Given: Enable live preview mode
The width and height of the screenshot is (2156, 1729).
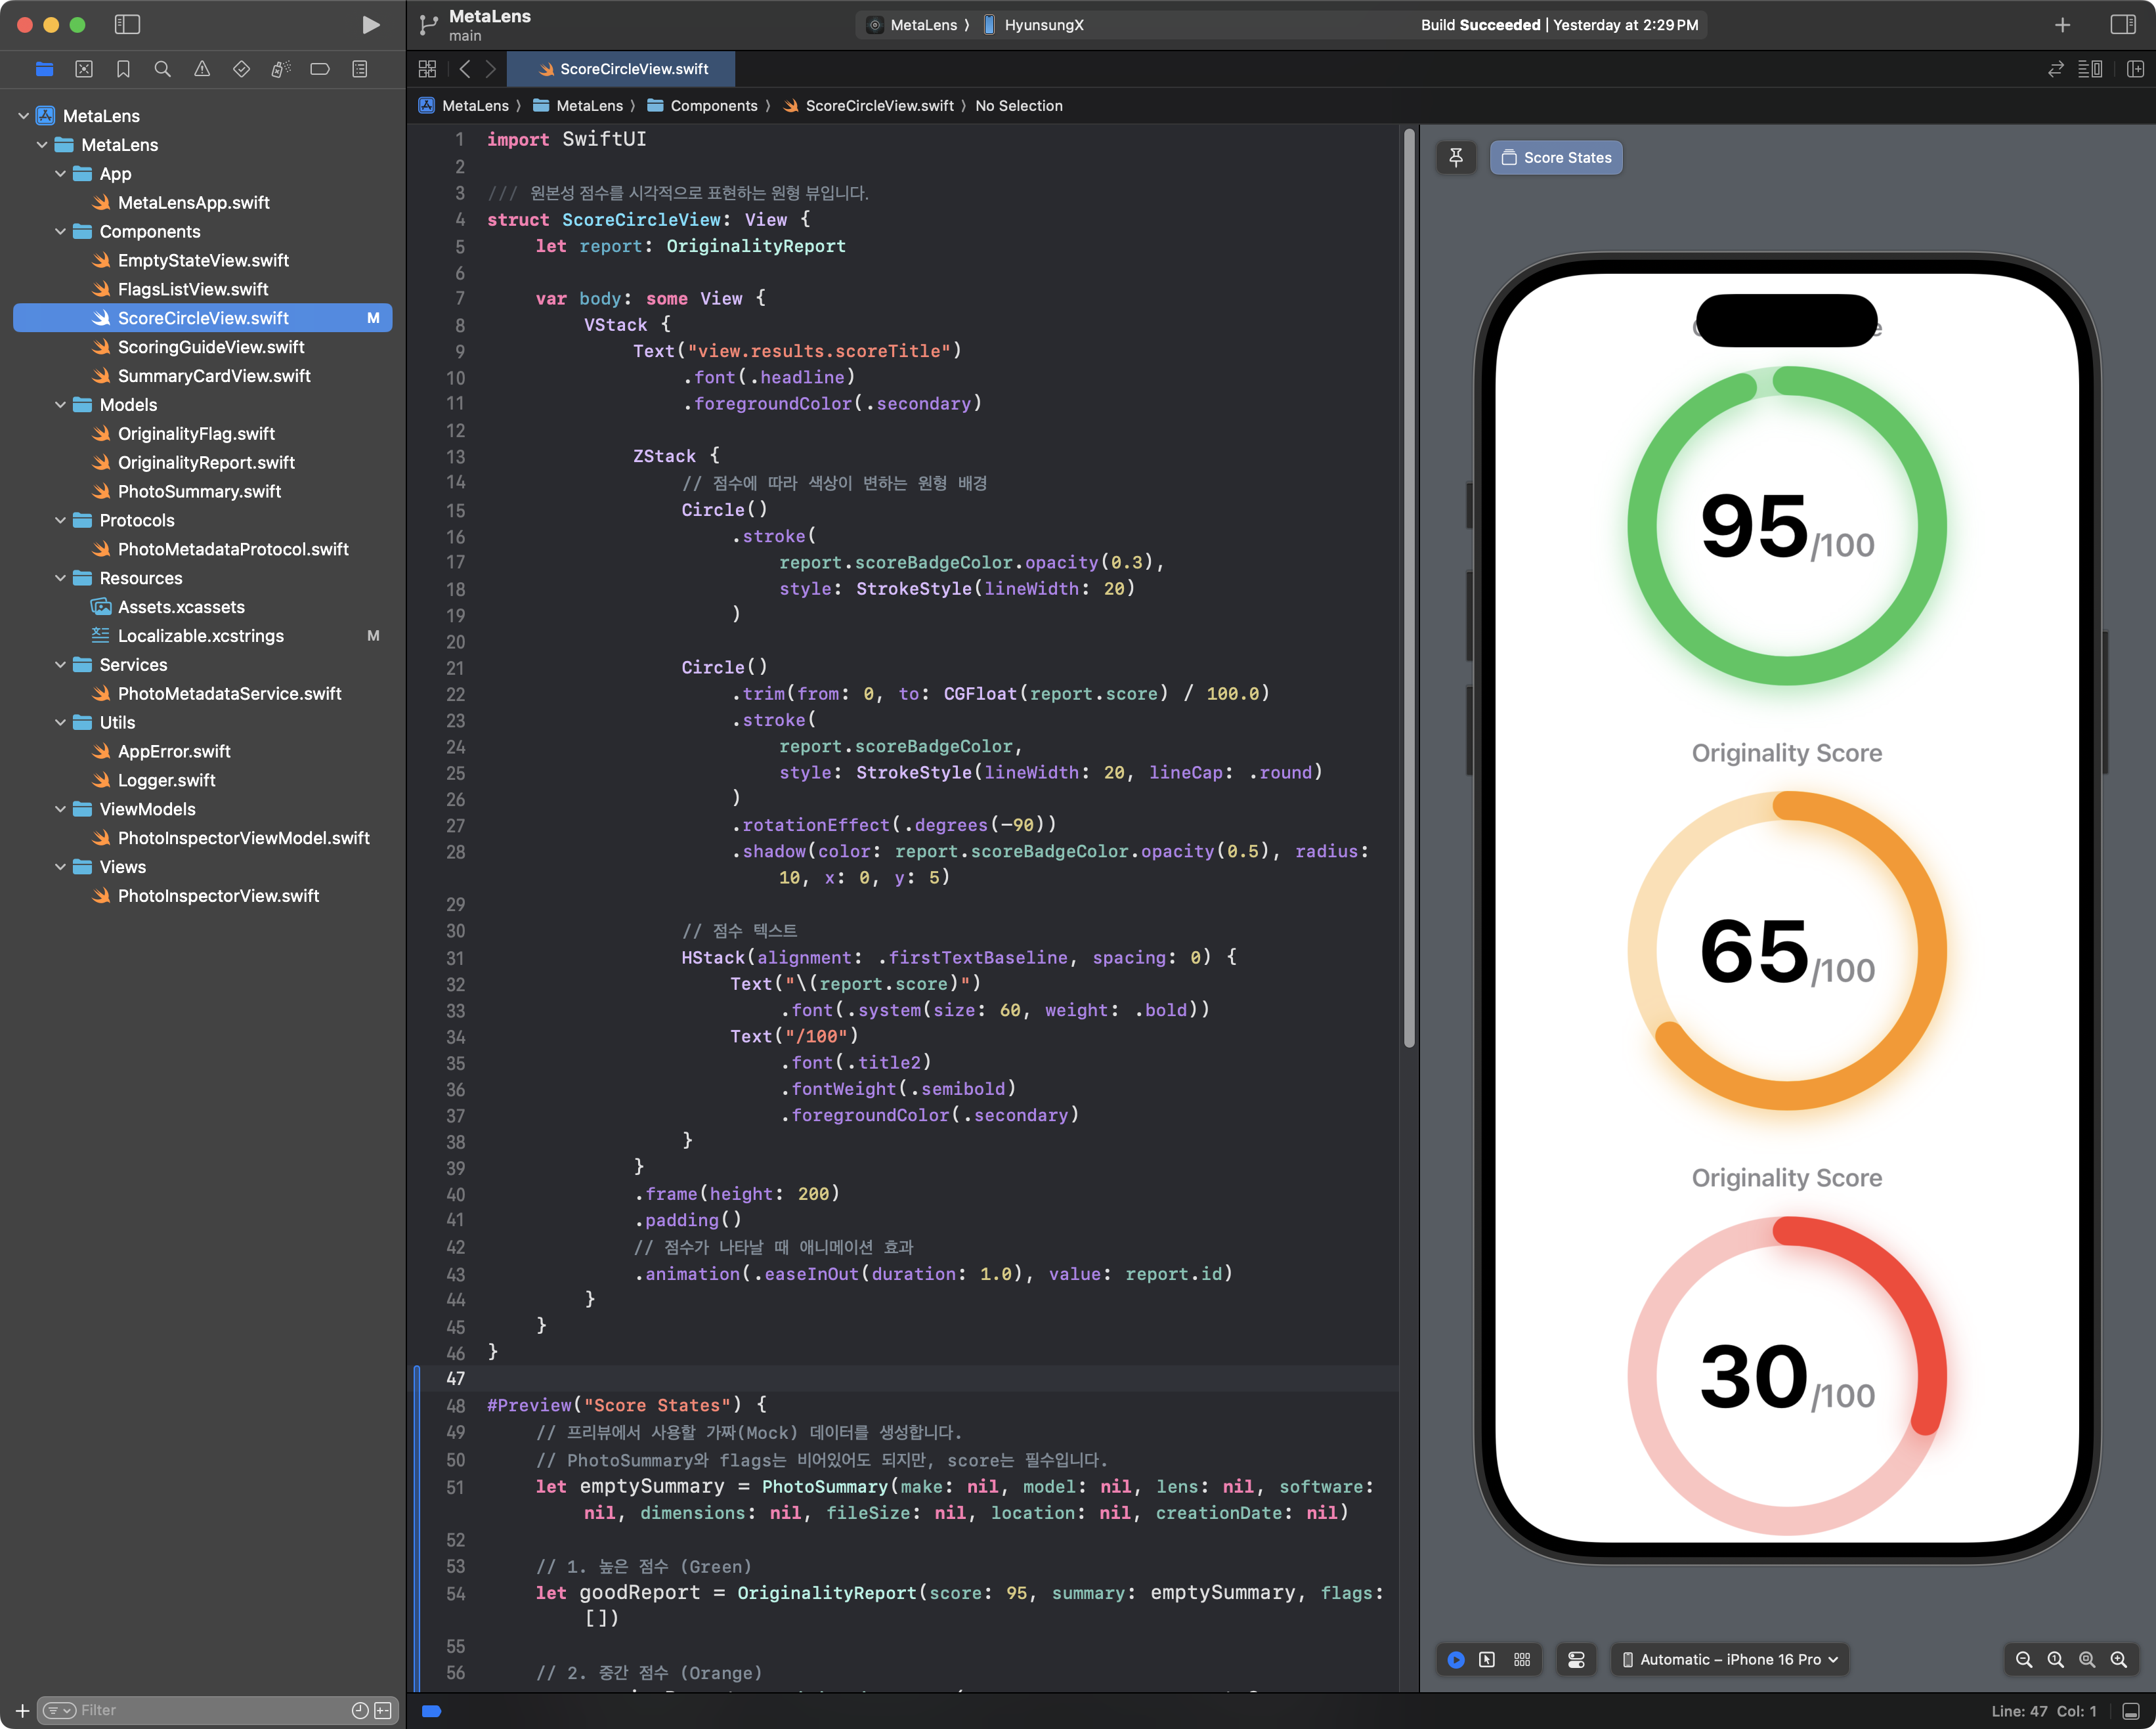Looking at the screenshot, I should (x=1456, y=1659).
